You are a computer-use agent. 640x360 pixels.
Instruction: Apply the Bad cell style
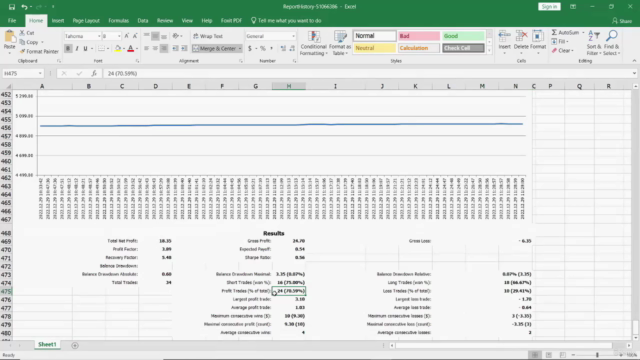(x=418, y=36)
